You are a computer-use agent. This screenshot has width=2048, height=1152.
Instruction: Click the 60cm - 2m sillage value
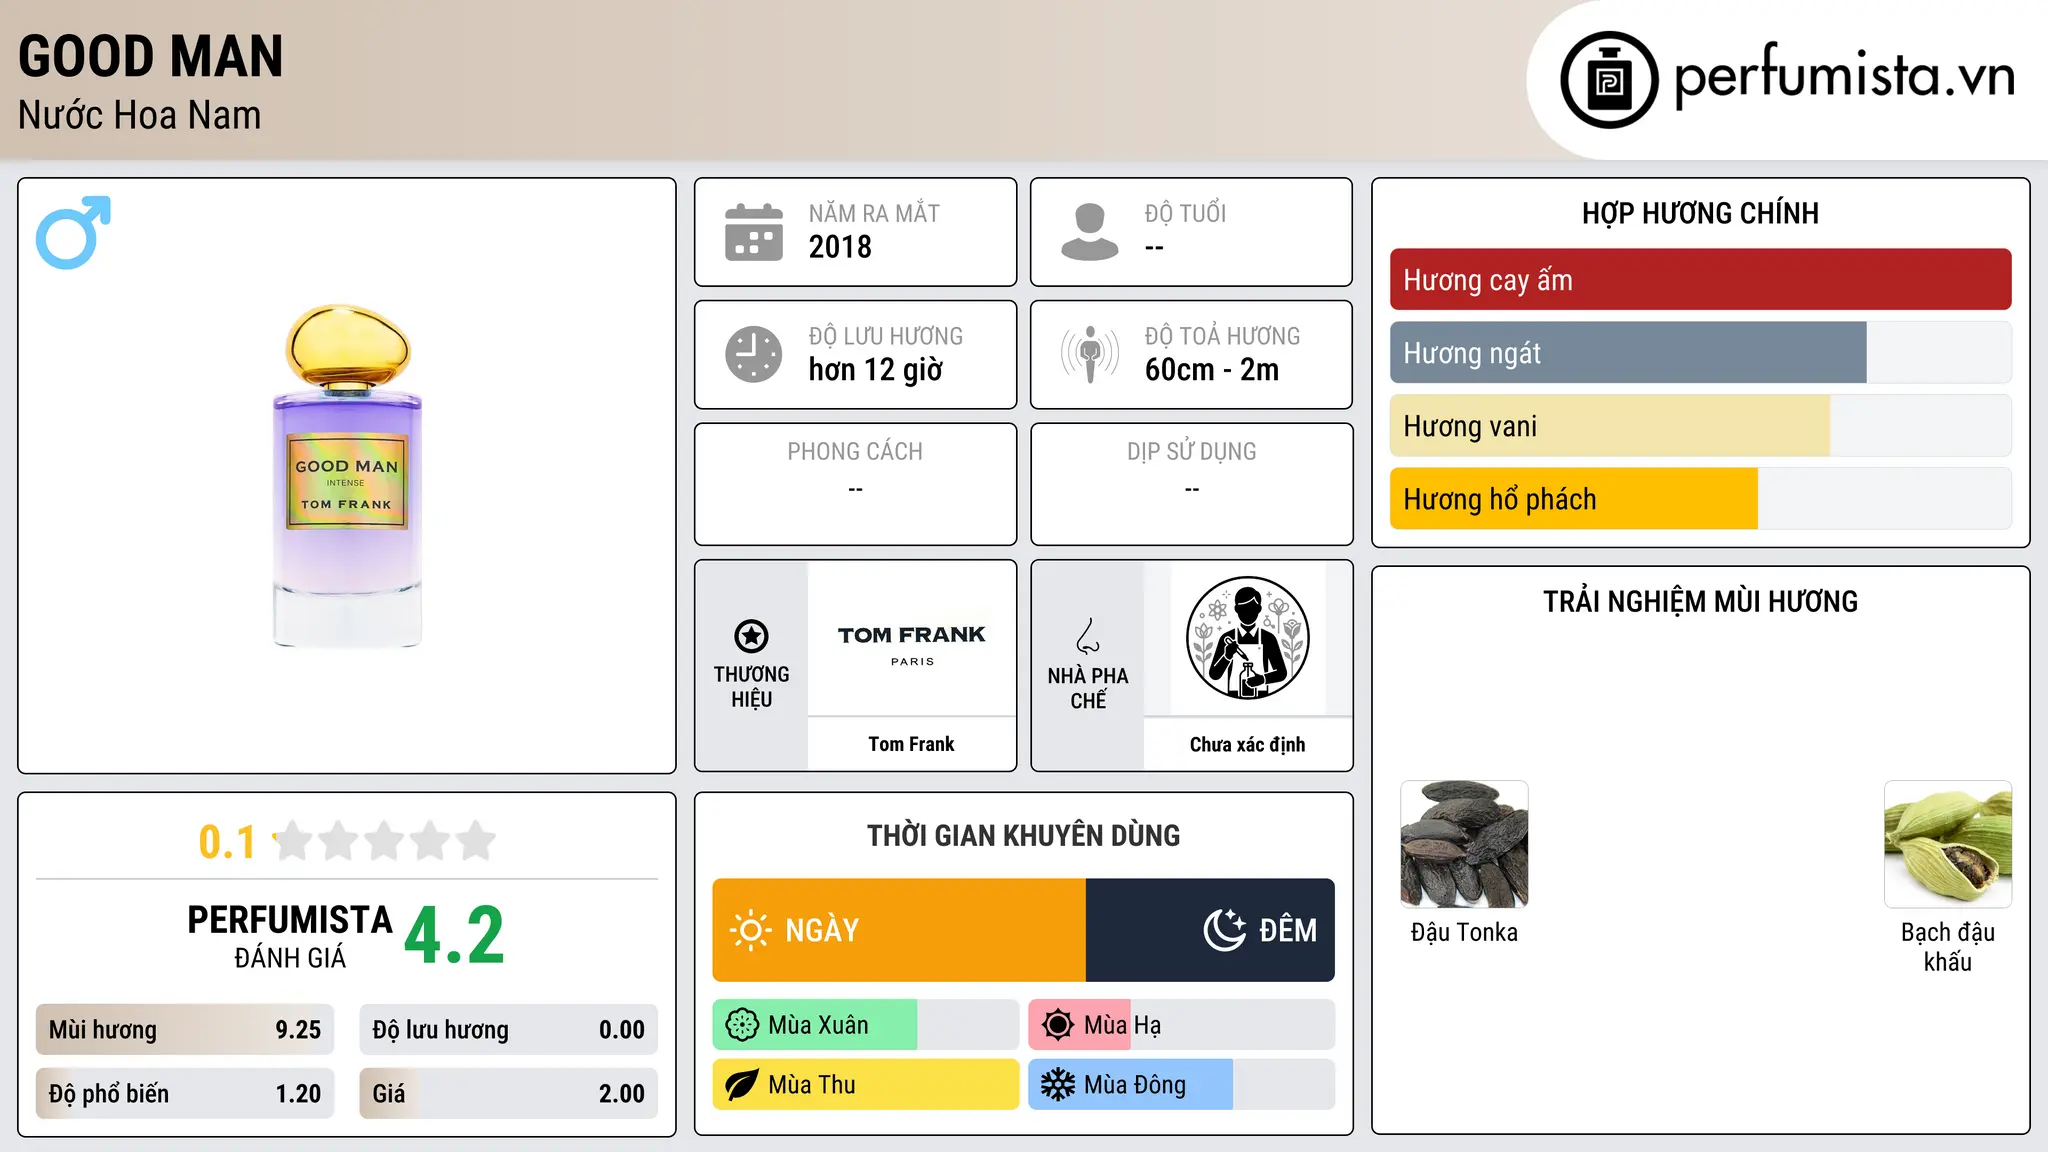point(1212,370)
